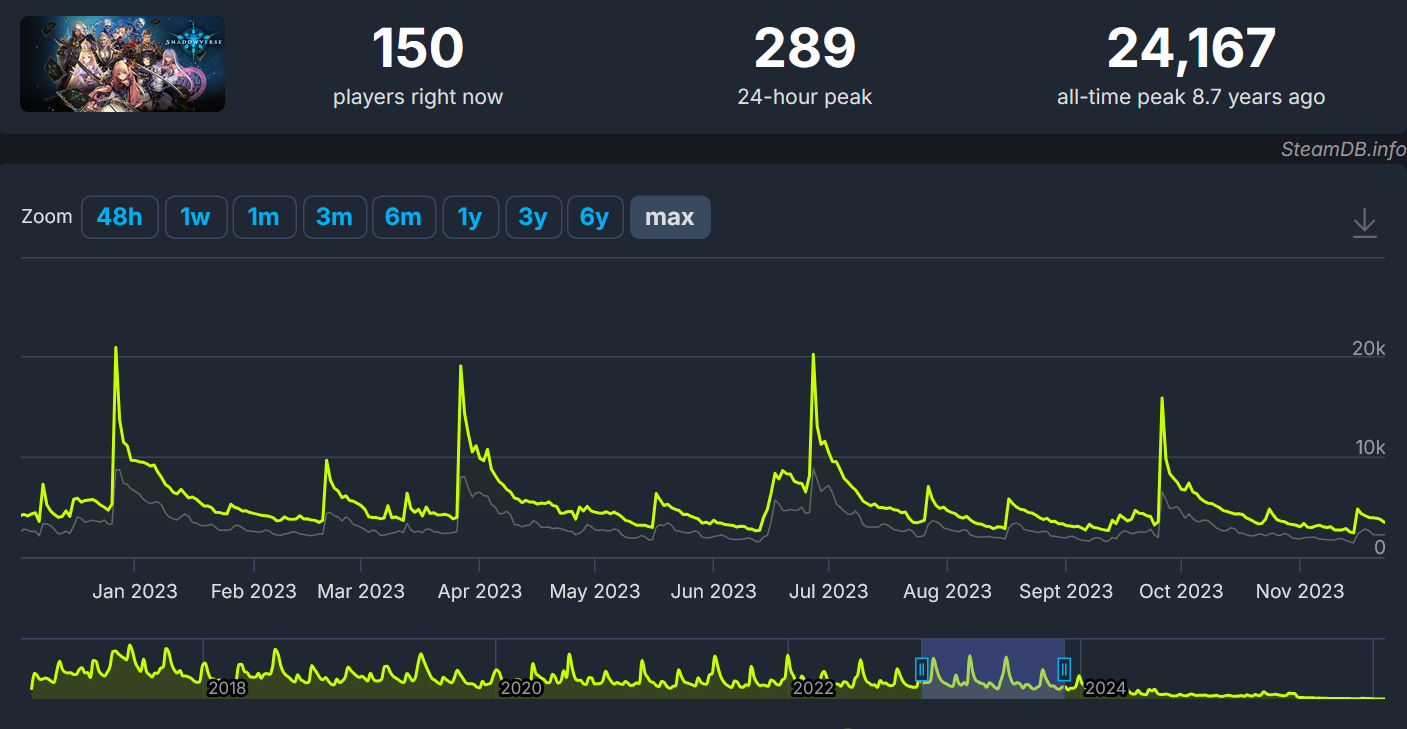The width and height of the screenshot is (1407, 729).
Task: Click the 24,167 all-time peak value
Action: pyautogui.click(x=1191, y=48)
